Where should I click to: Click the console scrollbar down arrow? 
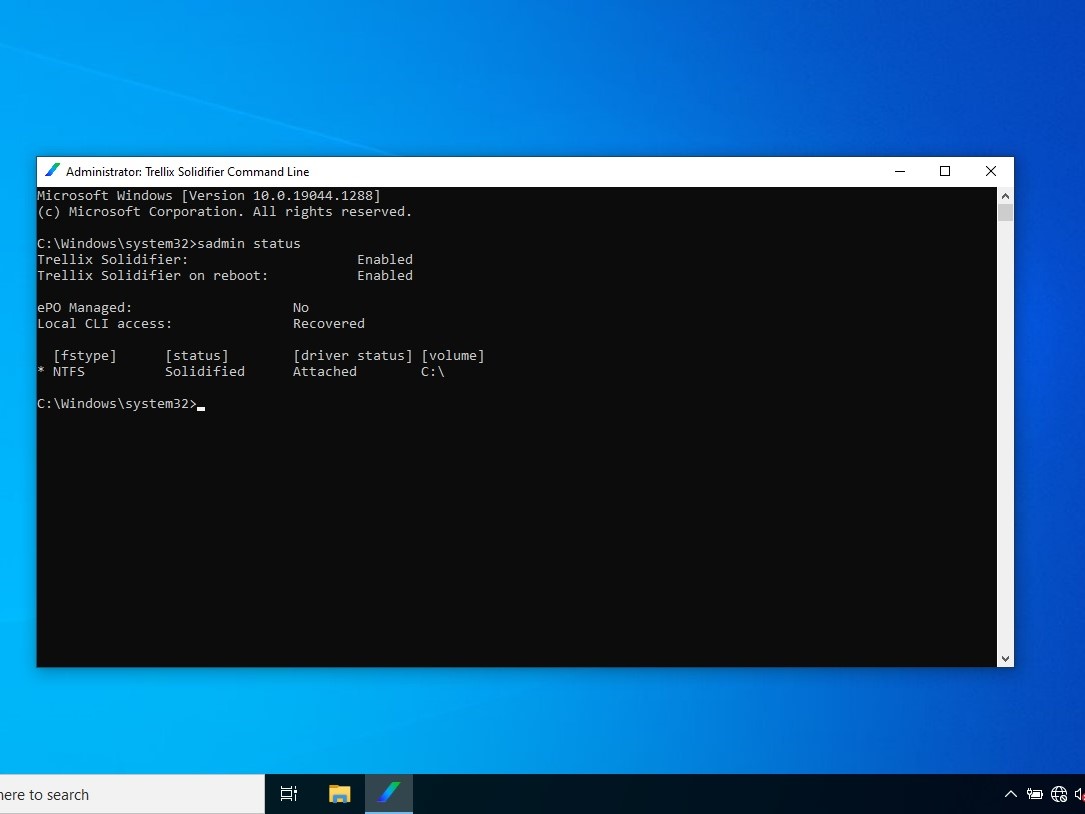point(1005,658)
